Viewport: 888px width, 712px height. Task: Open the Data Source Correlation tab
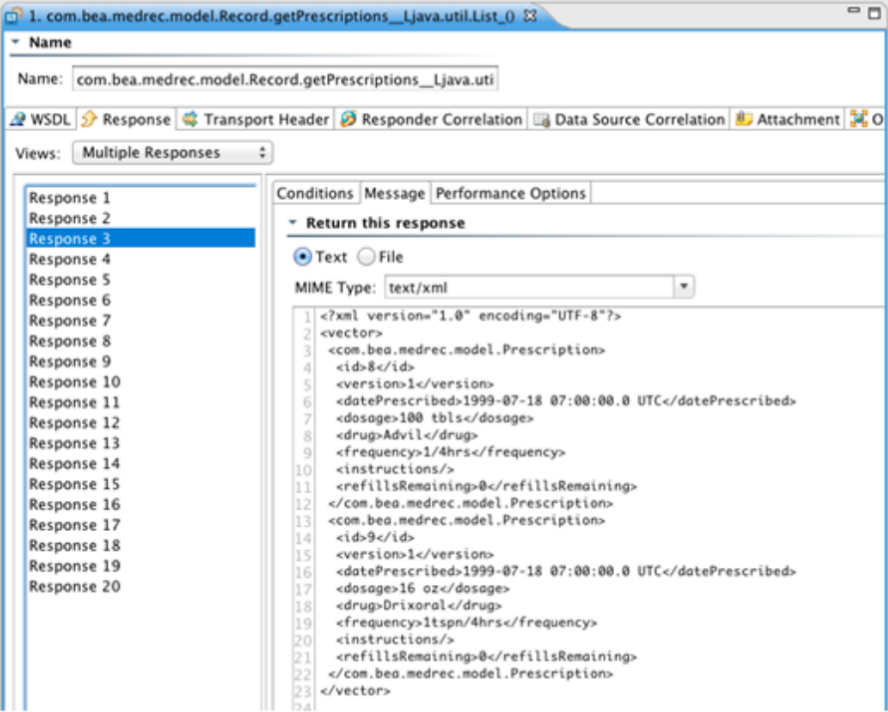tap(629, 120)
